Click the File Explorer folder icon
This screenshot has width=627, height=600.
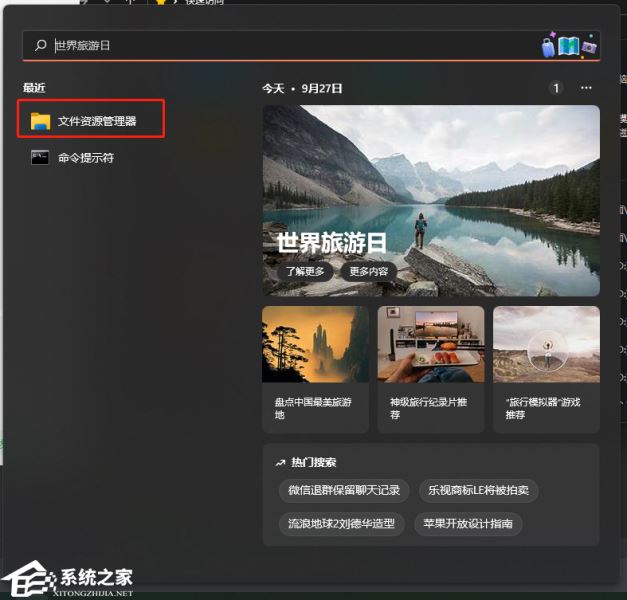[40, 122]
